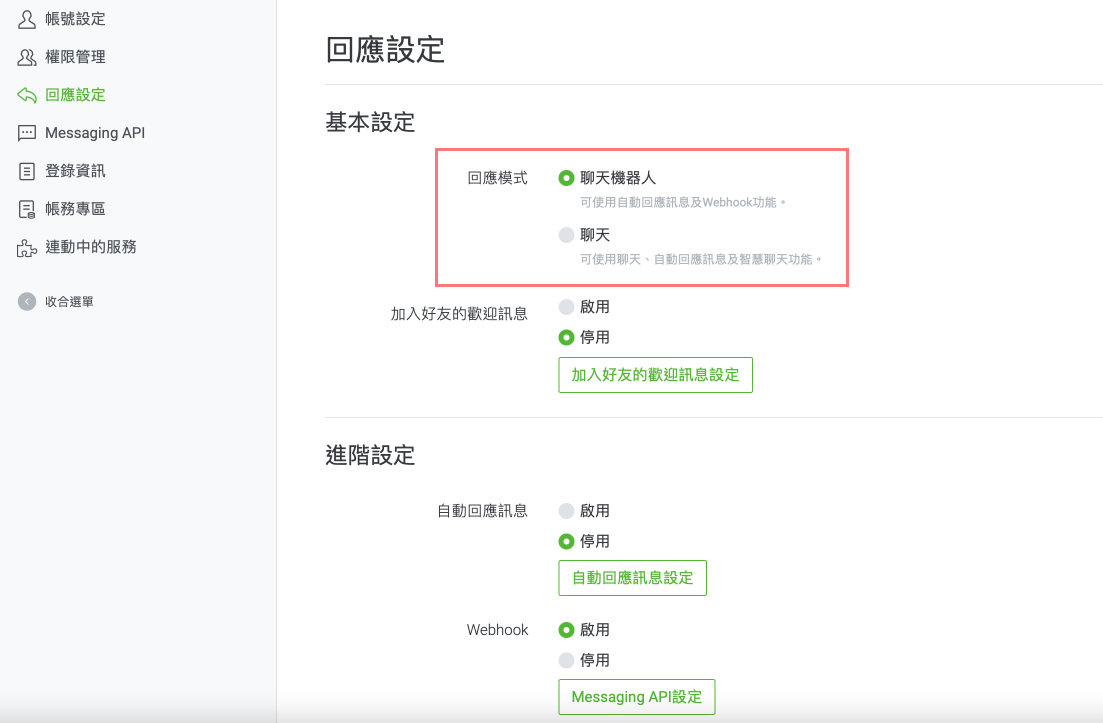Viewport: 1103px width, 723px height.
Task: Open Messaging API設定 settings
Action: [636, 697]
